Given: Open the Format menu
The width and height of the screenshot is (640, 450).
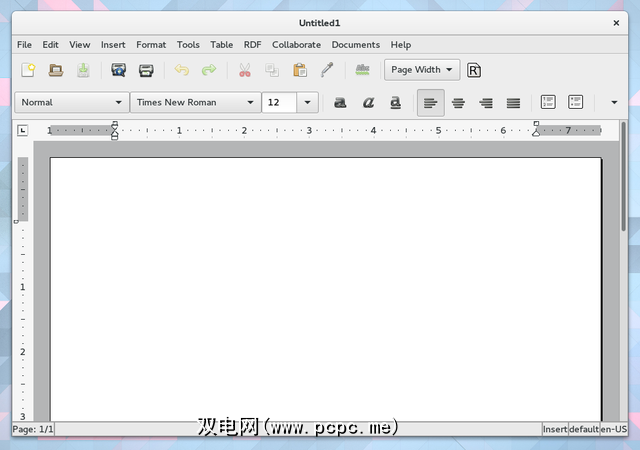Looking at the screenshot, I should pos(151,45).
